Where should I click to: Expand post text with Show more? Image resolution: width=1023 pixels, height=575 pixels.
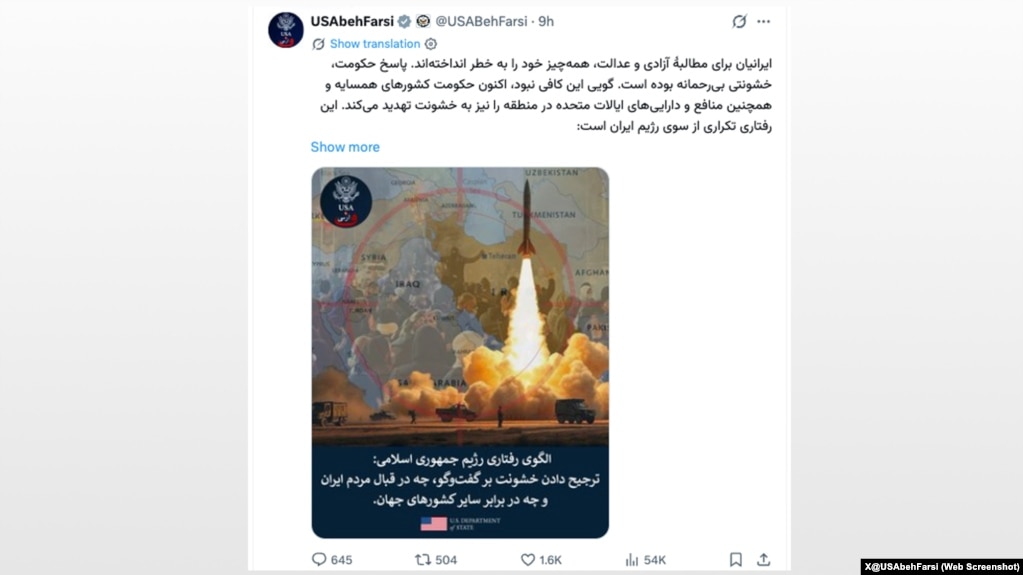pyautogui.click(x=344, y=147)
